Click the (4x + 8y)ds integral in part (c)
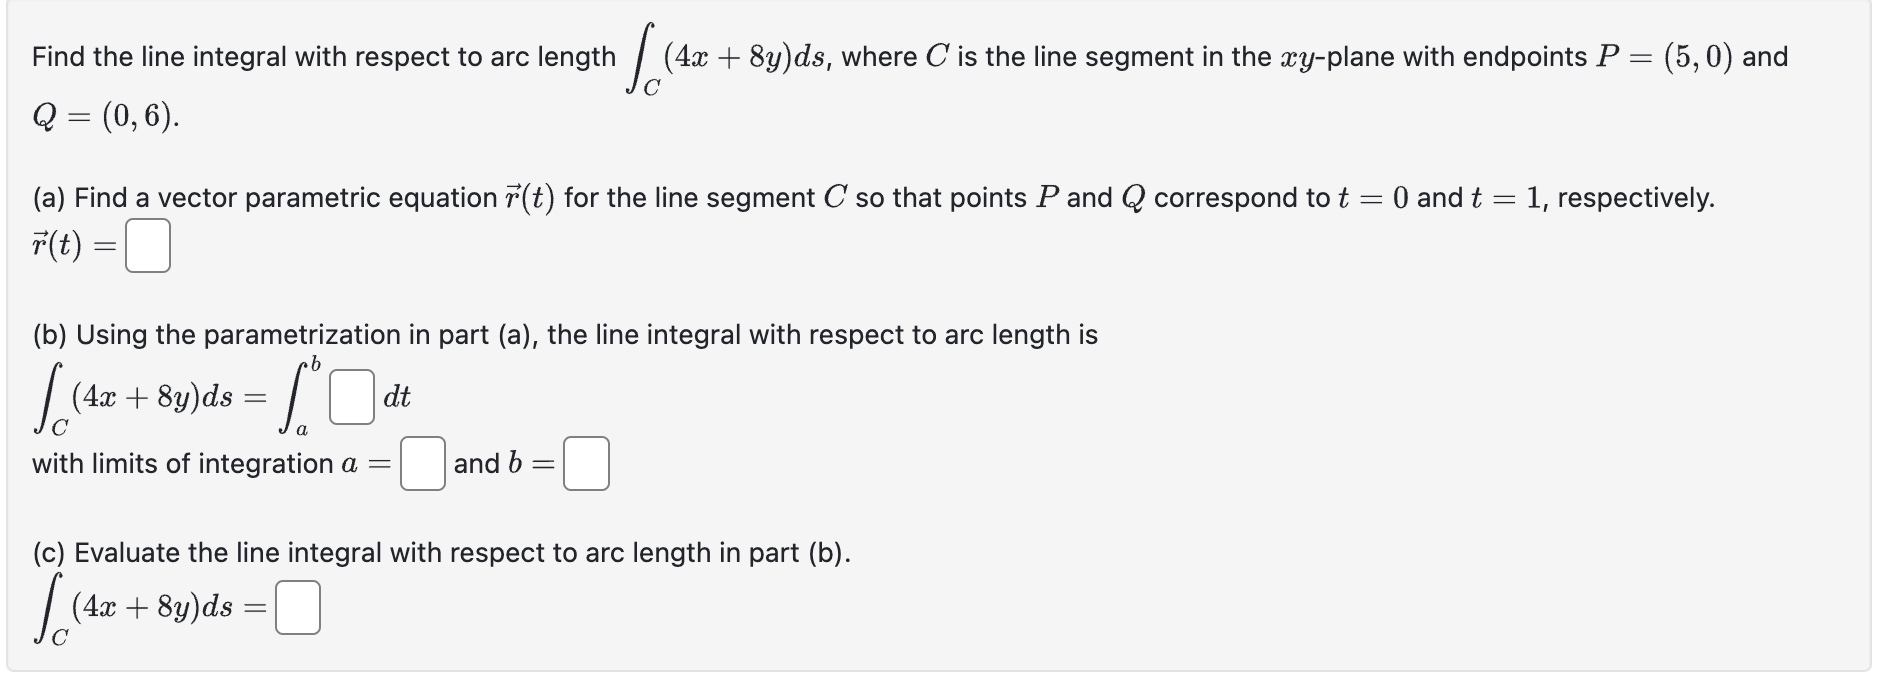The height and width of the screenshot is (677, 1879). click(x=140, y=605)
